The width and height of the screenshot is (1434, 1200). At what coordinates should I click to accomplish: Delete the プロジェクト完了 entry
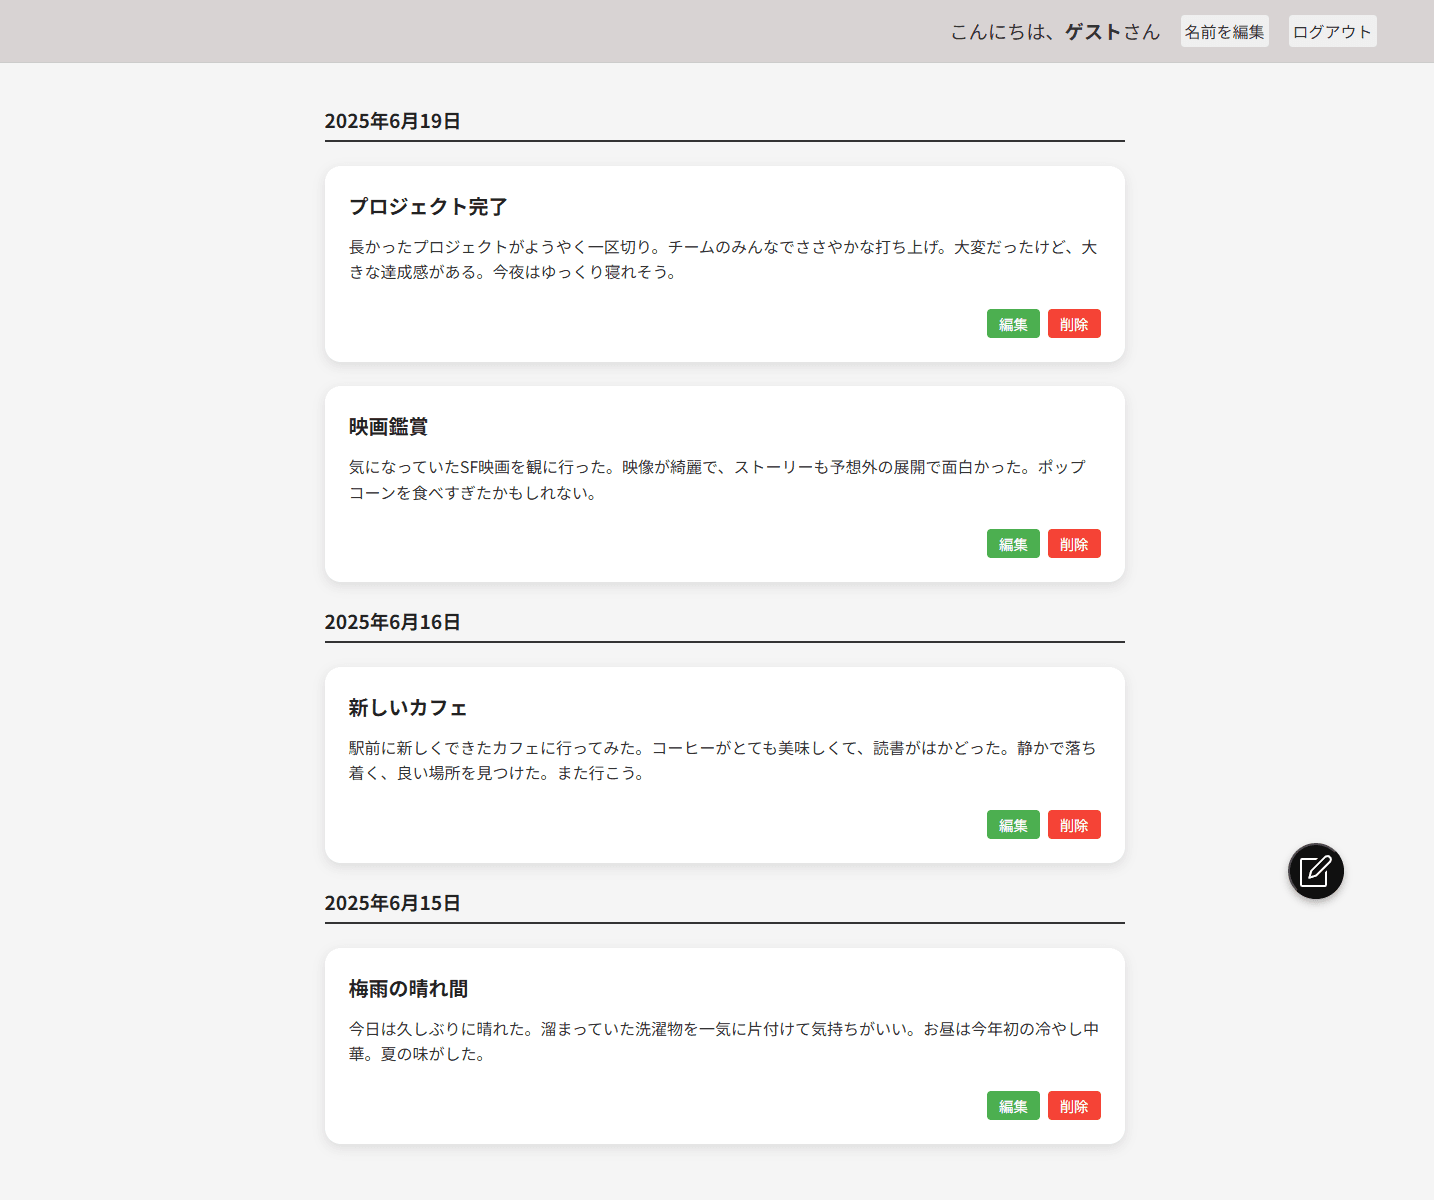(1073, 324)
